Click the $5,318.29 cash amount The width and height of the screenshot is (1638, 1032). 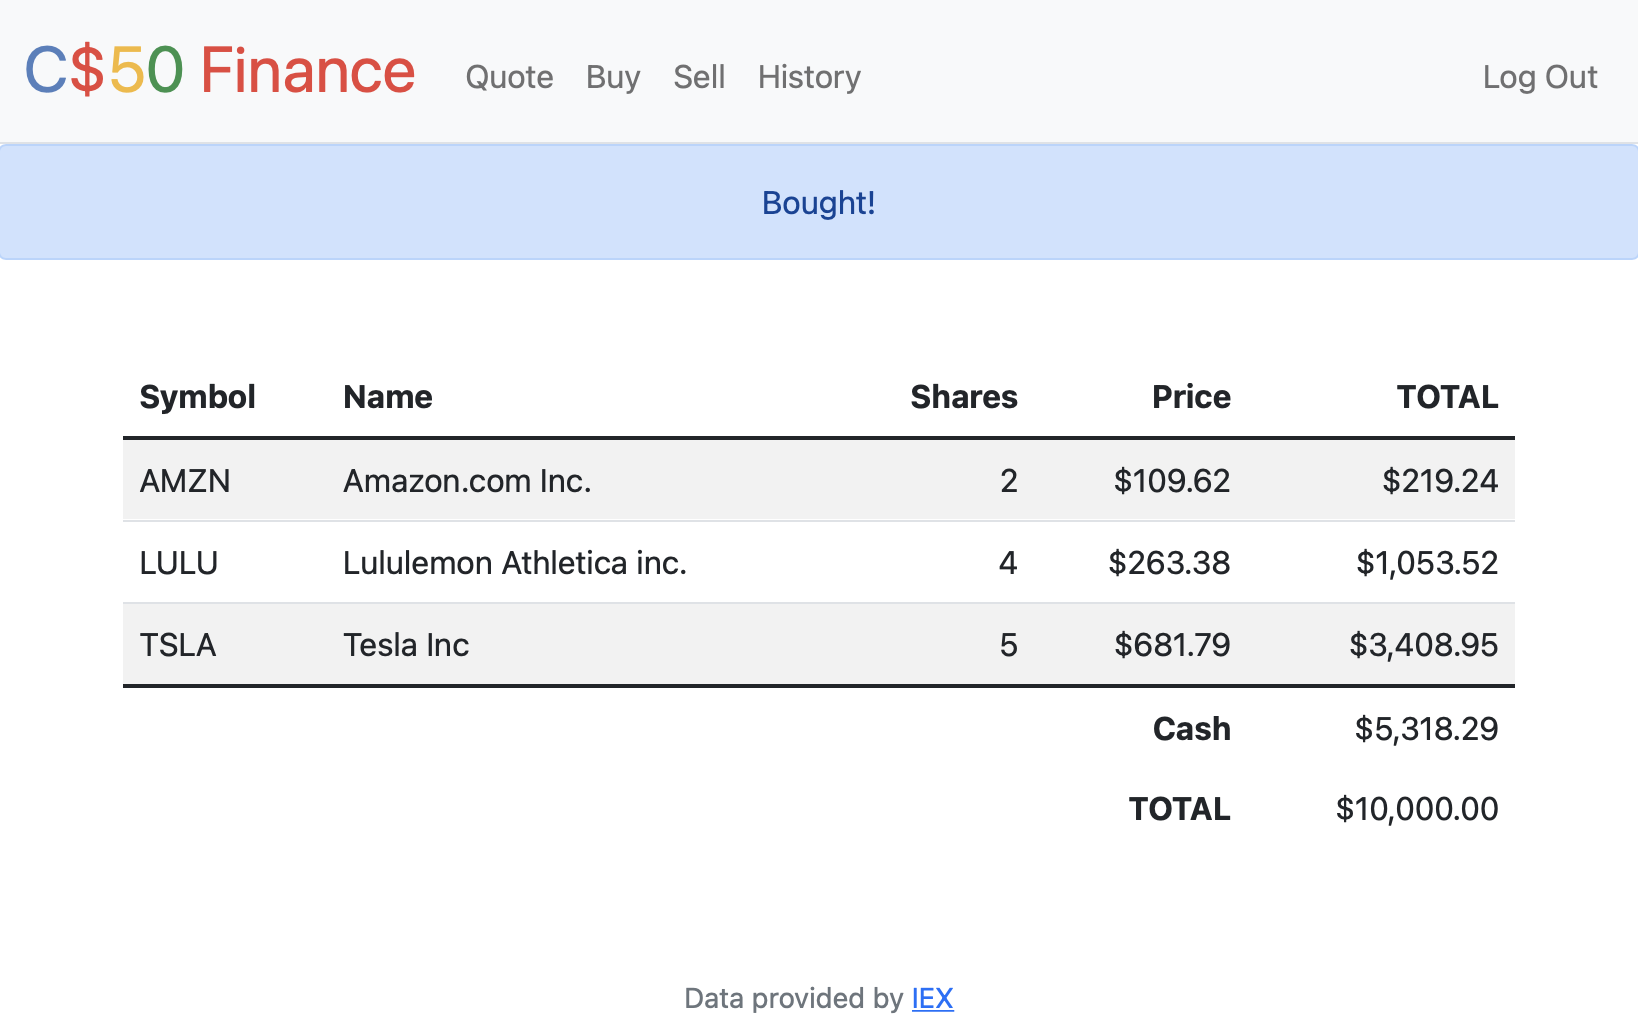(x=1426, y=729)
